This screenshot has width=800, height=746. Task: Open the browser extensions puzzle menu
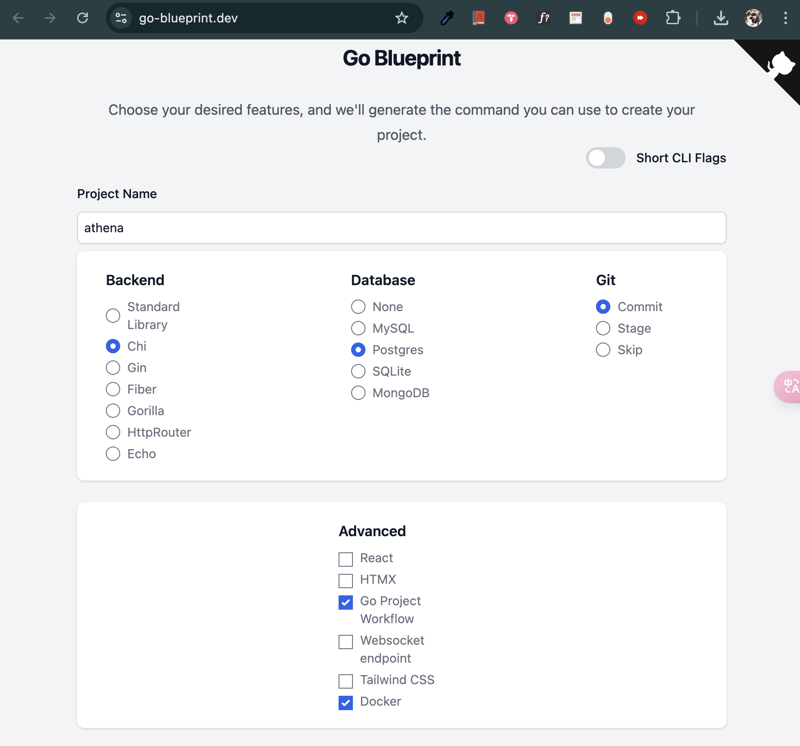tap(672, 18)
